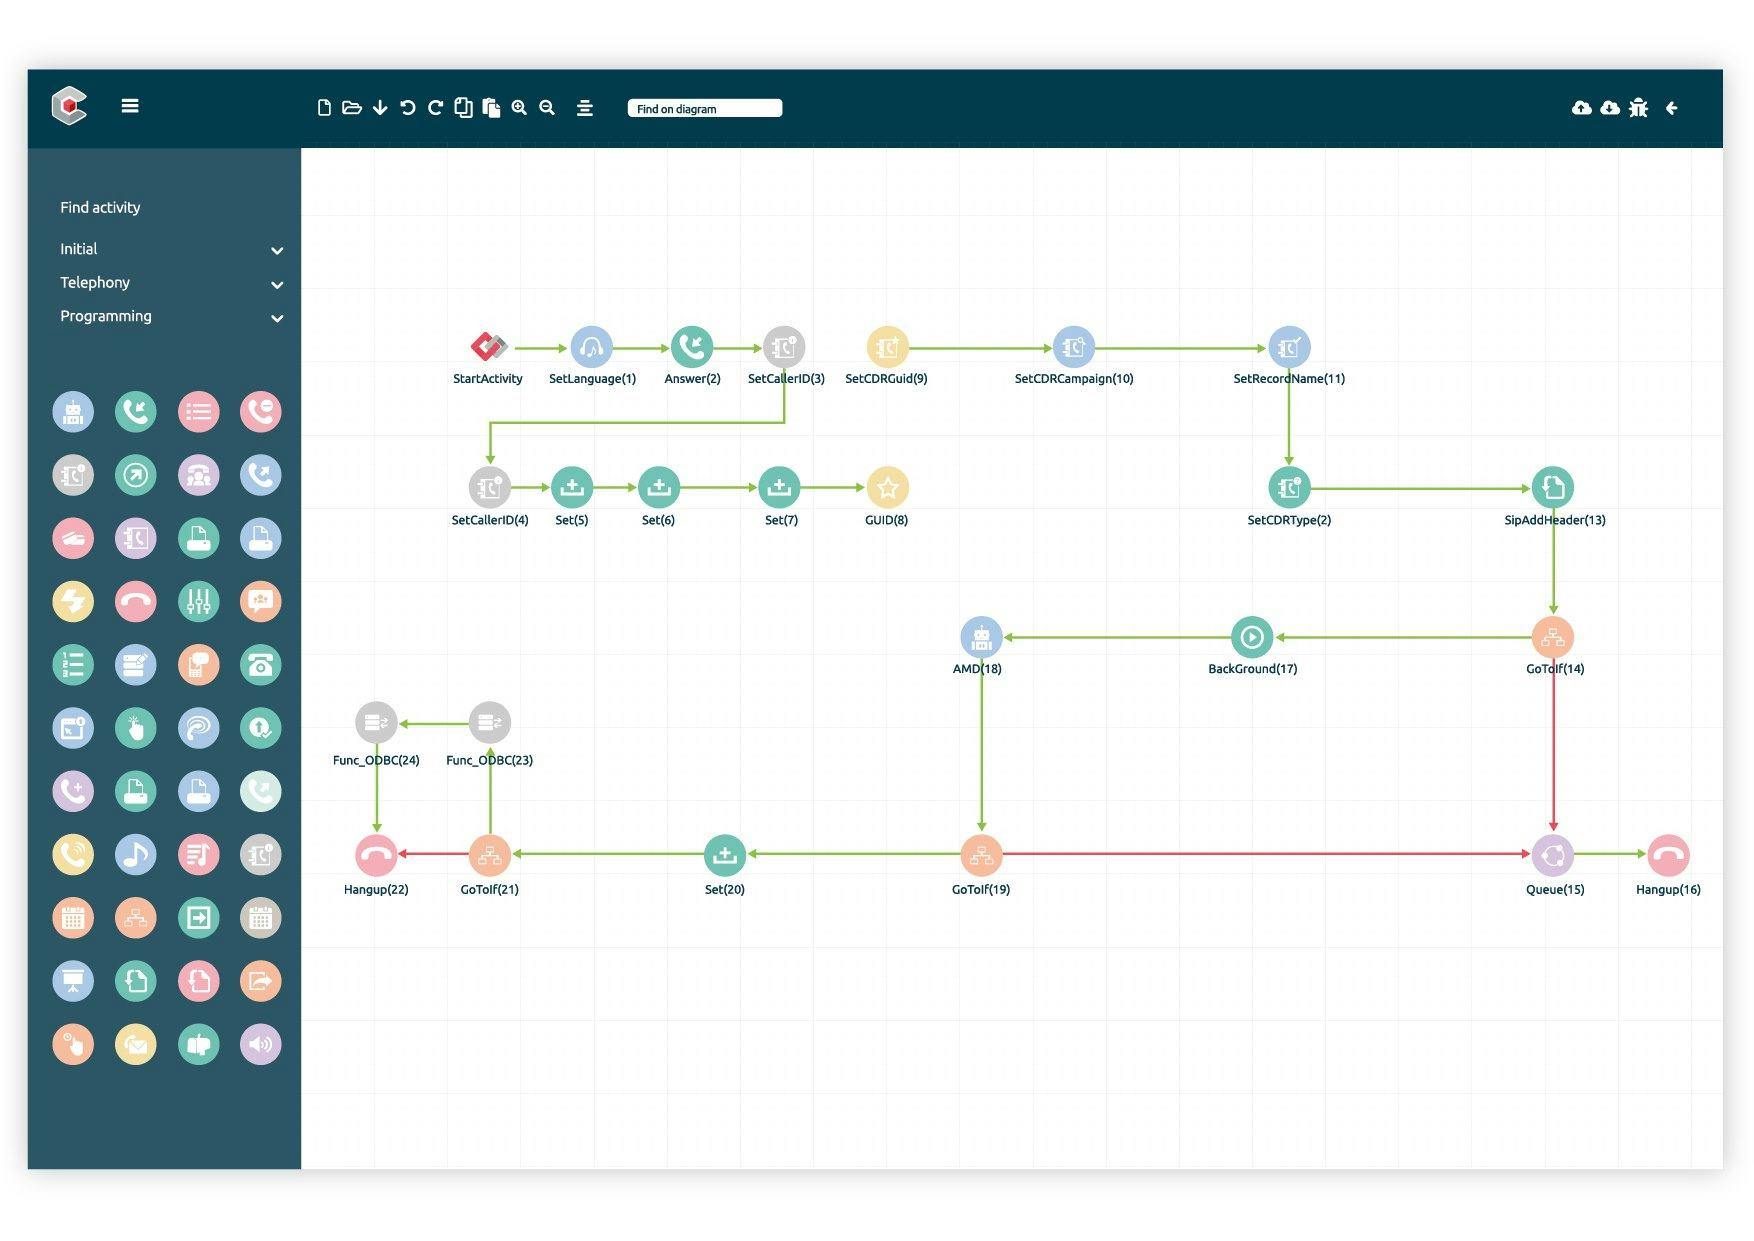Redo the undone action

point(435,108)
